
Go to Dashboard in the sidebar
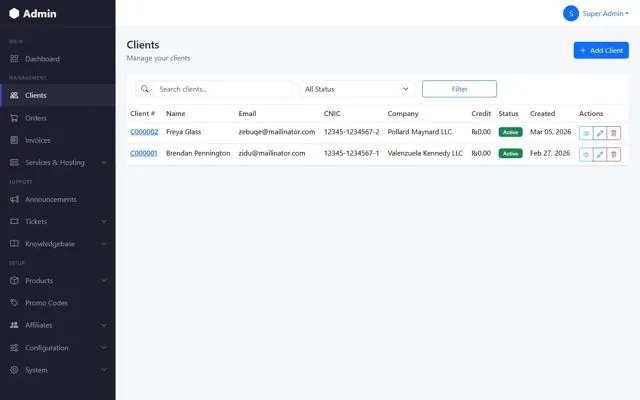(x=57, y=59)
